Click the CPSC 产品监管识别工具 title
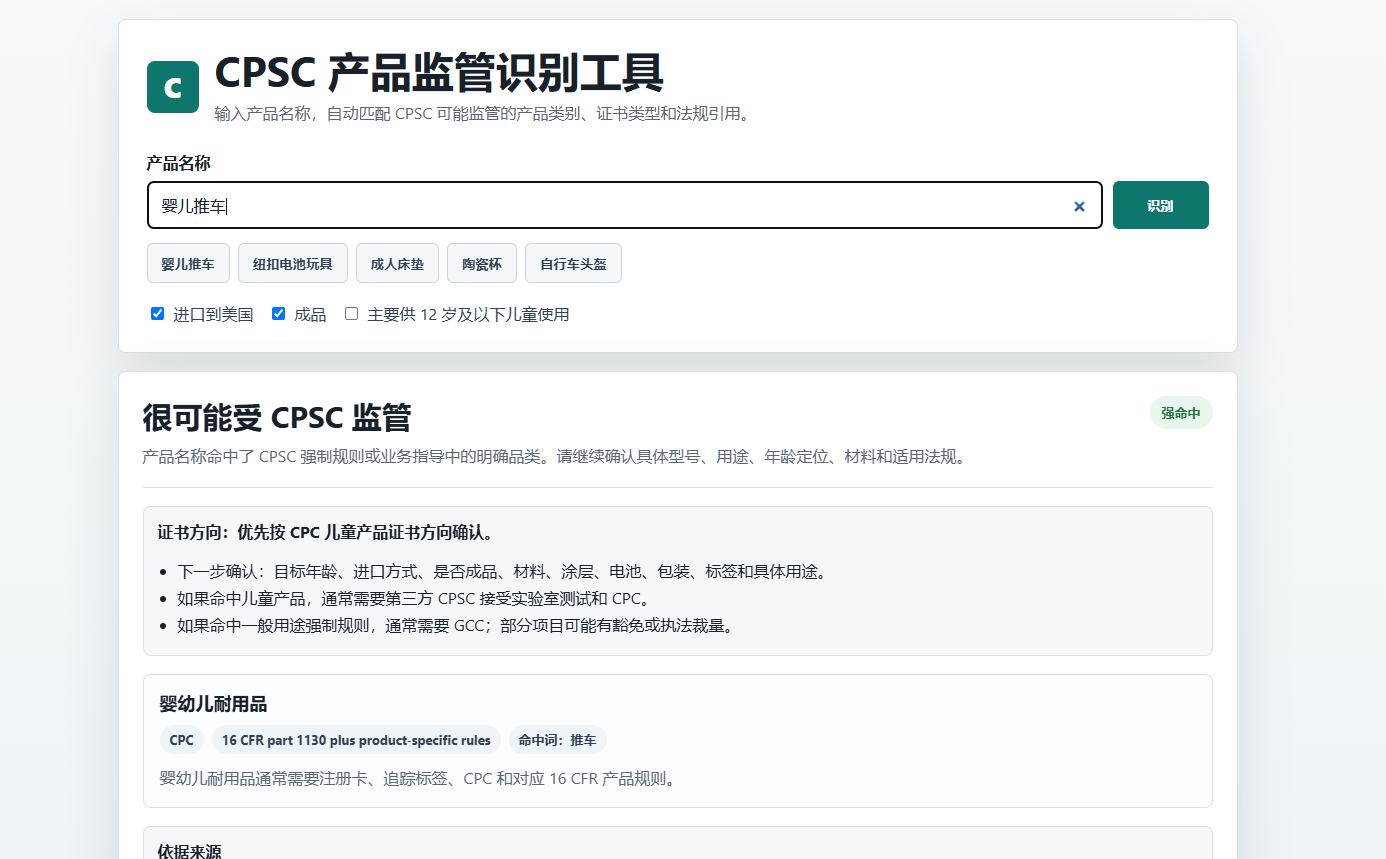This screenshot has height=859, width=1386. tap(439, 73)
